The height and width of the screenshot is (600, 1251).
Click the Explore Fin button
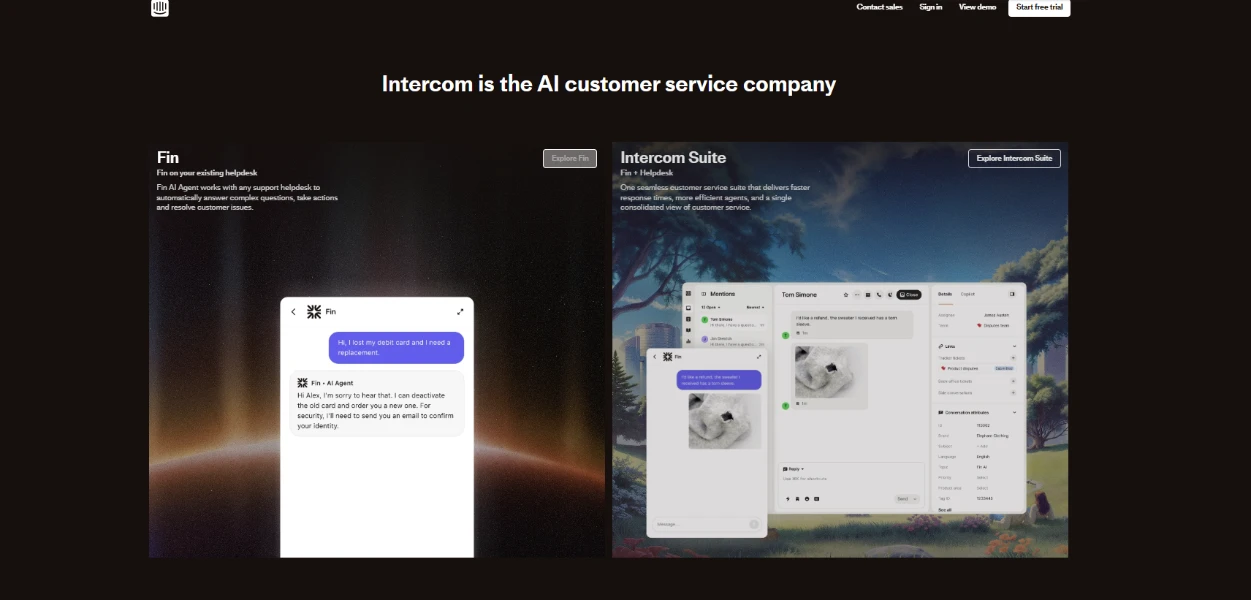click(569, 157)
